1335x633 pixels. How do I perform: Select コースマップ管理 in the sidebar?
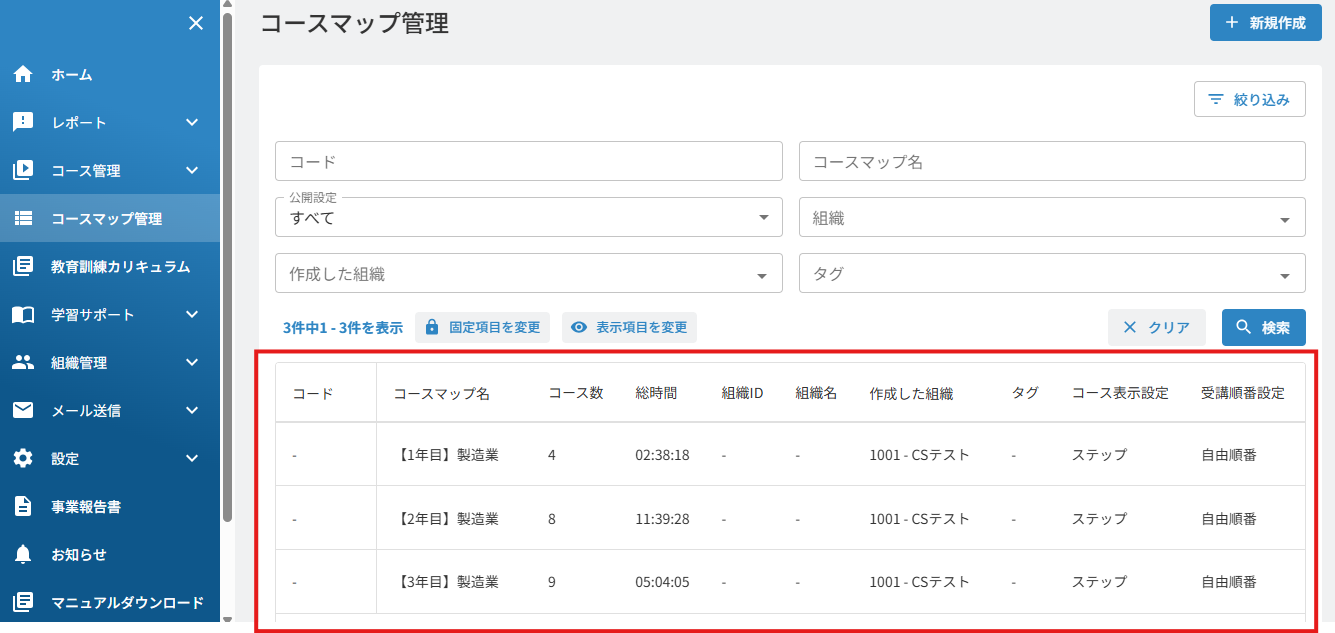(x=110, y=219)
